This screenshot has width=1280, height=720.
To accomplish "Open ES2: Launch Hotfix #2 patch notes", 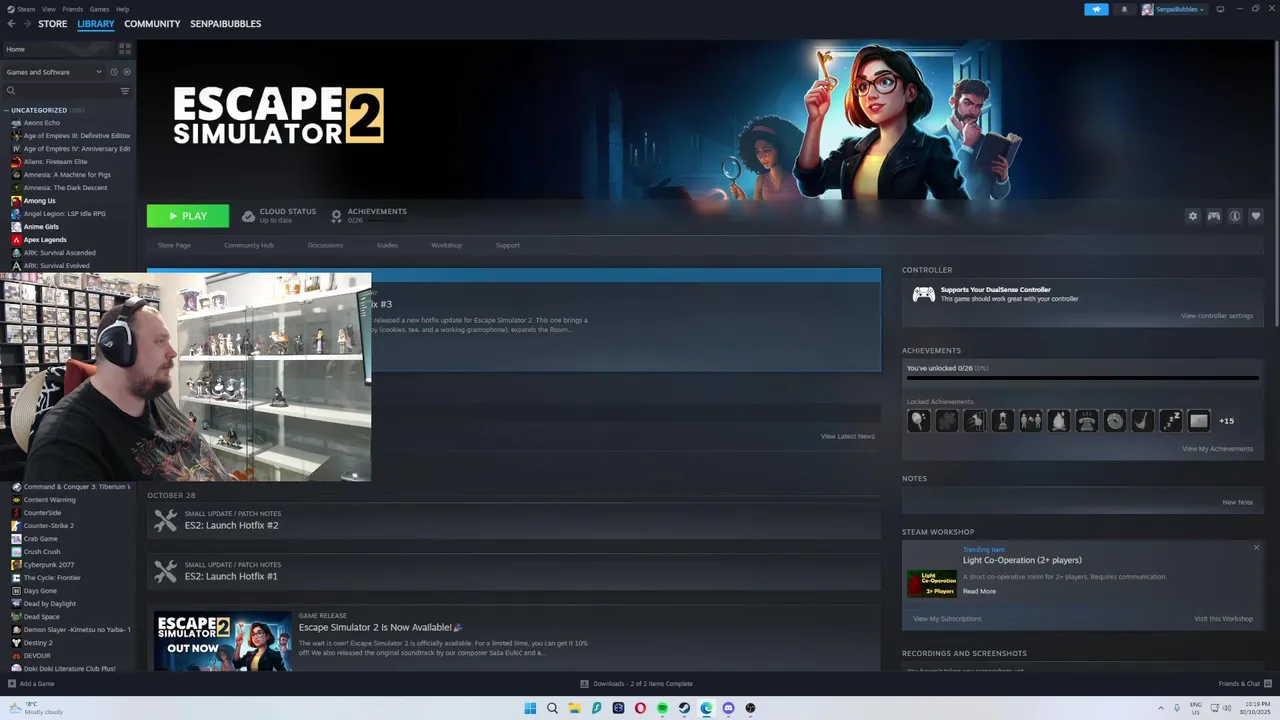I will (513, 520).
